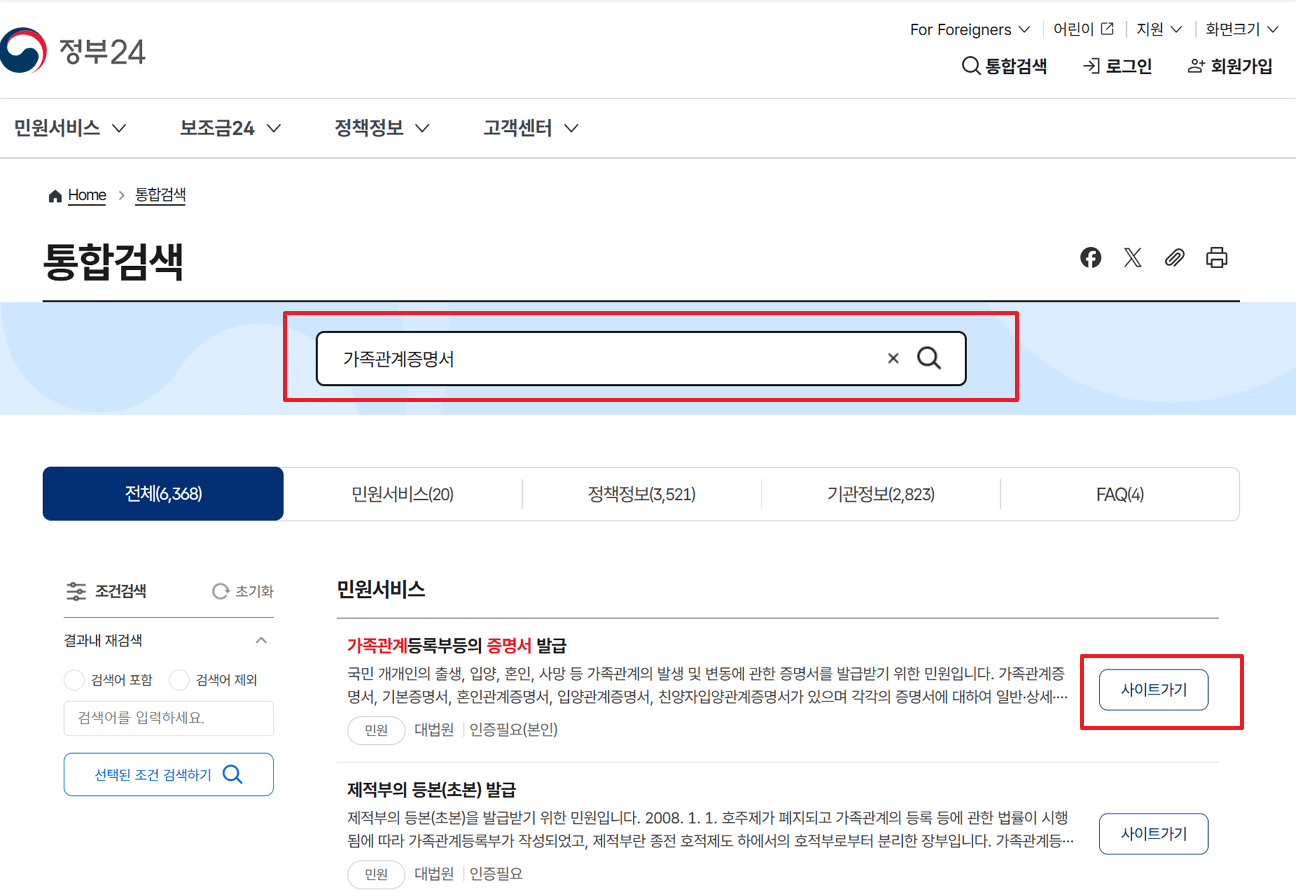The width and height of the screenshot is (1296, 892).
Task: Open the For Foreigners dropdown
Action: tap(967, 29)
